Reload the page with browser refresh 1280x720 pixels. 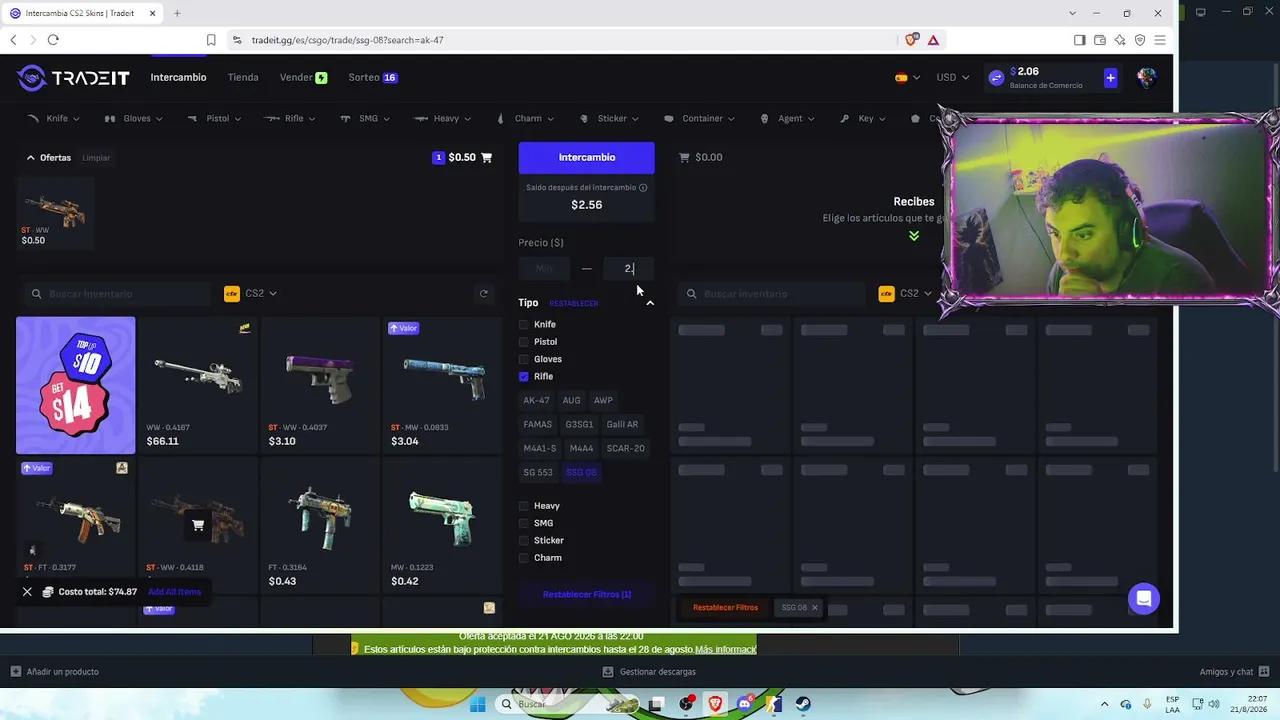(53, 40)
